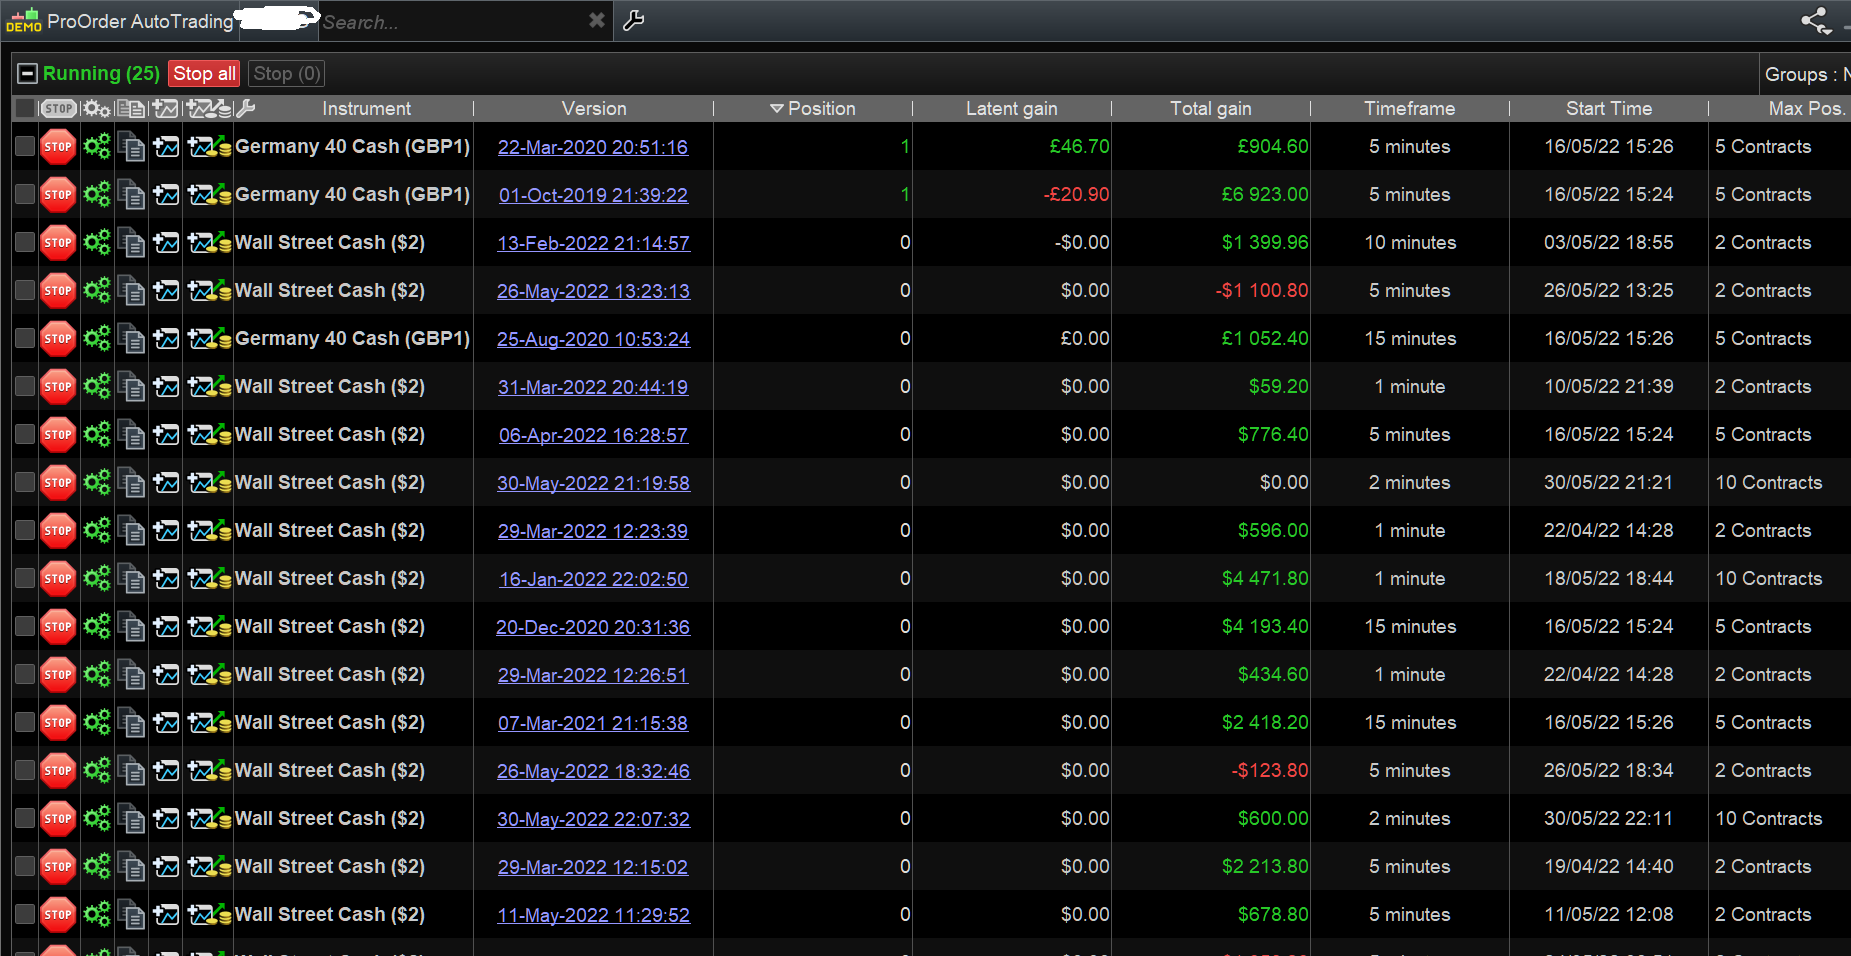The image size is (1851, 956).
Task: Open the chart-with-coins report icon for version 30-May-2022 22:07:32
Action: coord(209,819)
